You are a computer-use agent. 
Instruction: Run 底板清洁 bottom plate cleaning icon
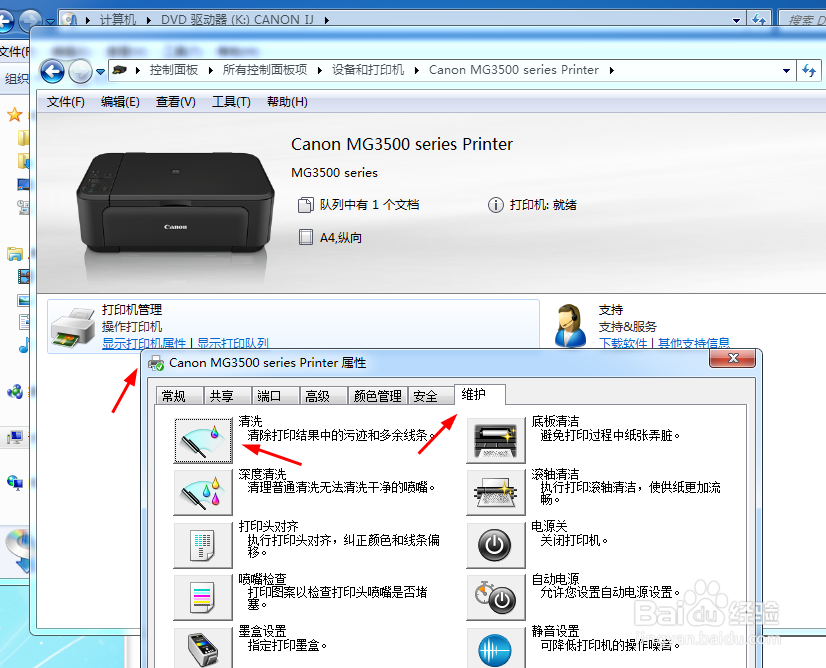pyautogui.click(x=496, y=440)
